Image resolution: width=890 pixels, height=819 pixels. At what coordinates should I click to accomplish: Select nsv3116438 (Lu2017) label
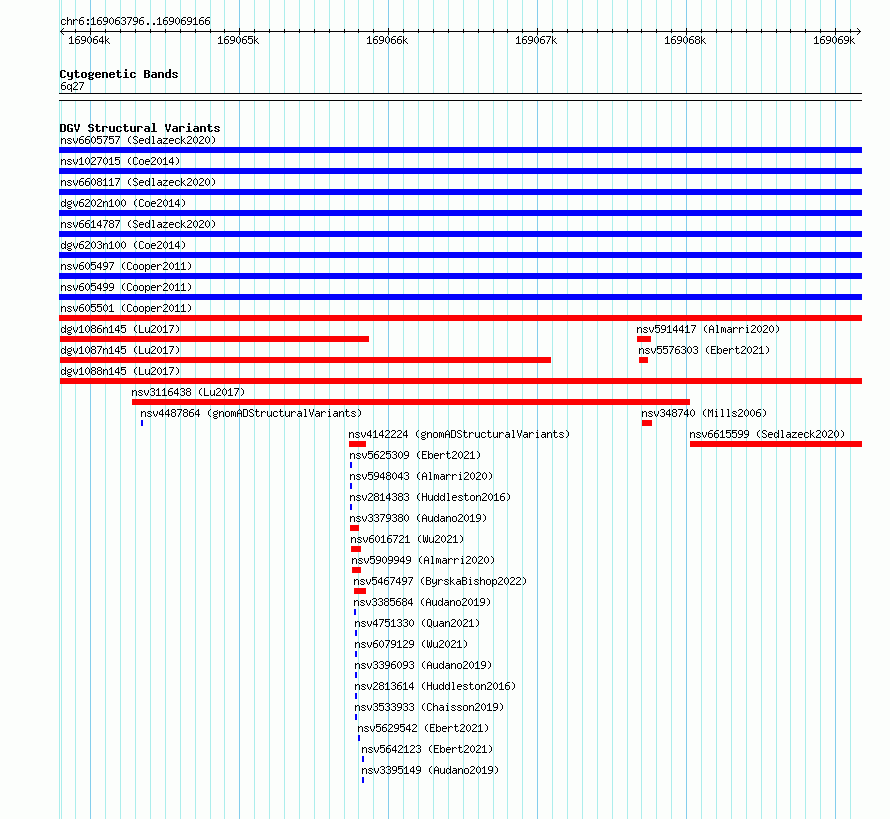188,392
